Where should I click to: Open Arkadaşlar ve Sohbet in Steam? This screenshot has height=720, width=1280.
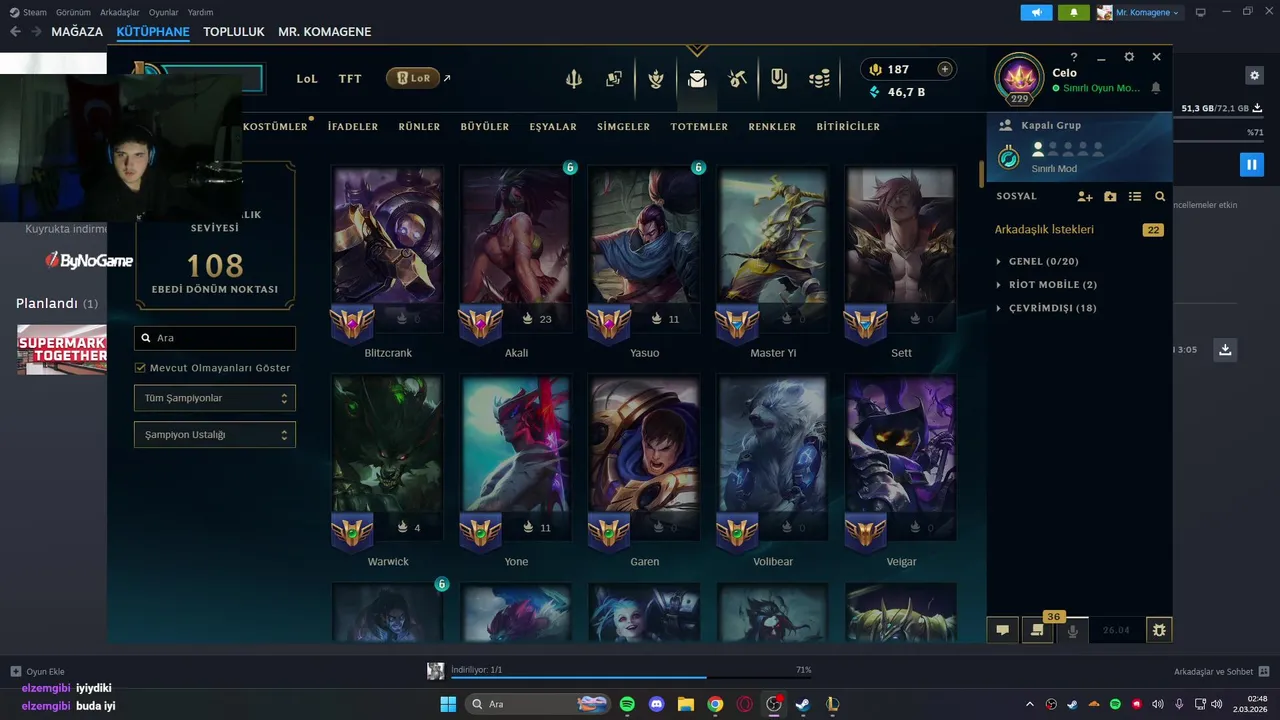coord(1221,672)
